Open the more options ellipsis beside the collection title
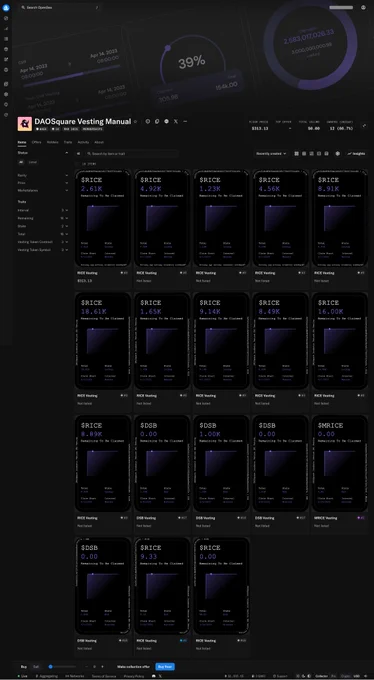The width and height of the screenshot is (374, 680). (185, 121)
